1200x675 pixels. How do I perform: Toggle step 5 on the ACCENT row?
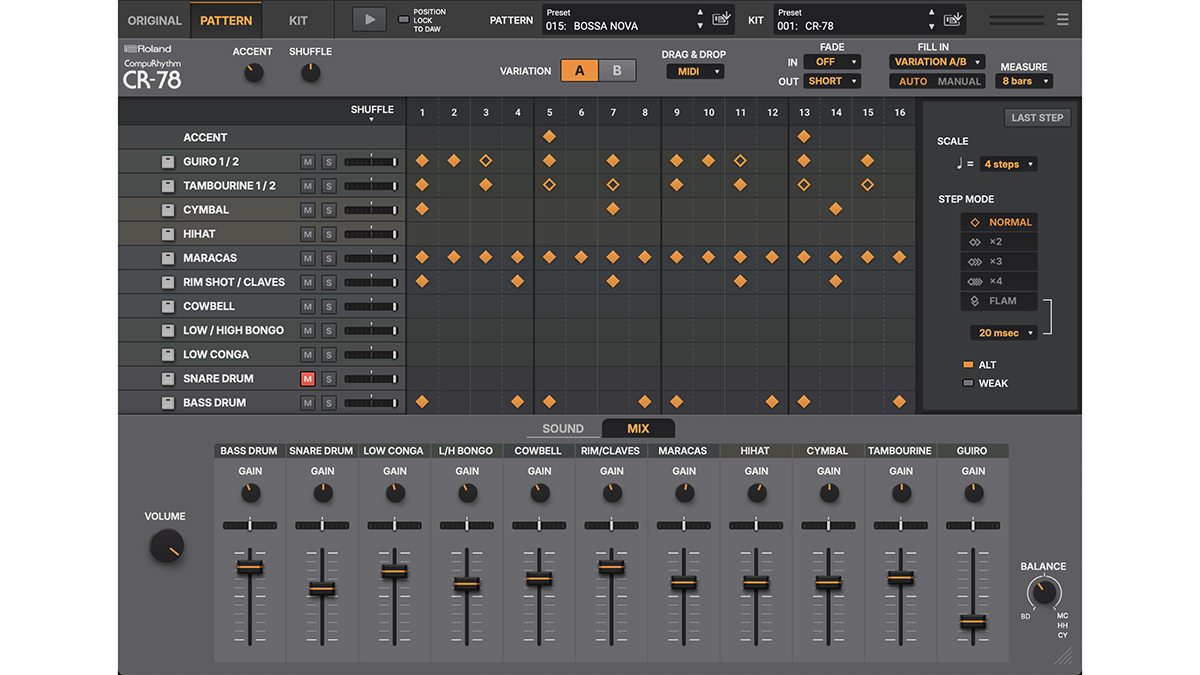coord(549,137)
